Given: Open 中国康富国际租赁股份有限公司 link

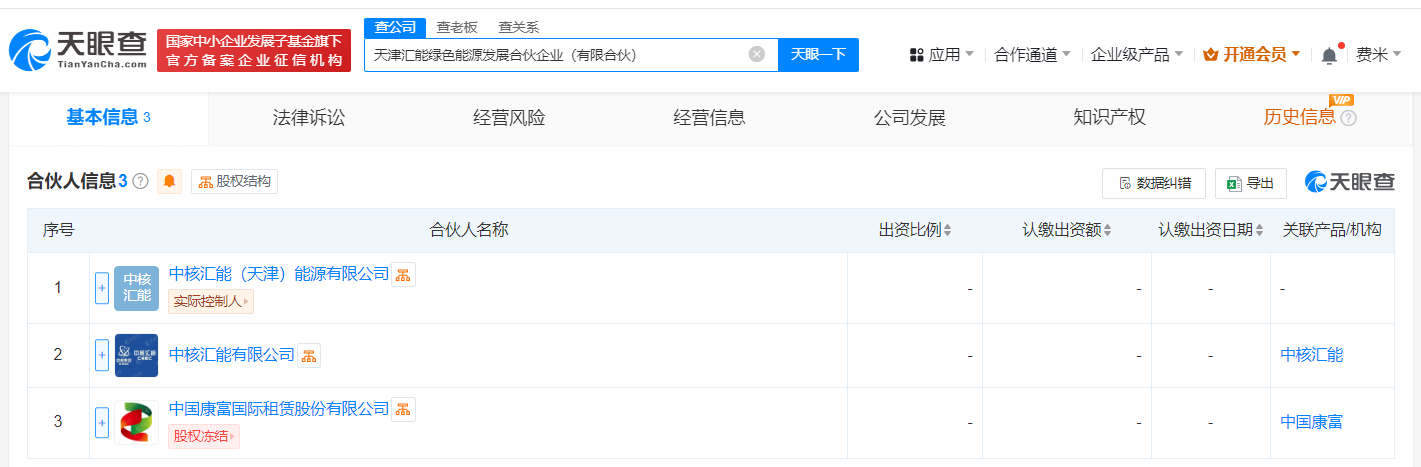Looking at the screenshot, I should (x=279, y=409).
